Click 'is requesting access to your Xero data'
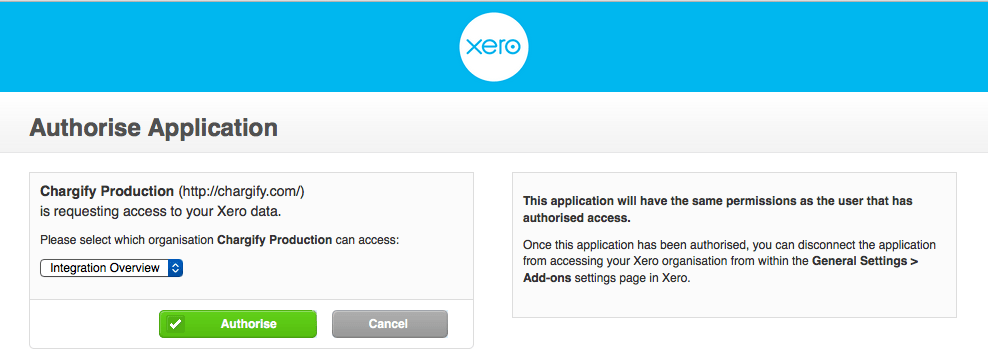The height and width of the screenshot is (364, 988). 160,212
